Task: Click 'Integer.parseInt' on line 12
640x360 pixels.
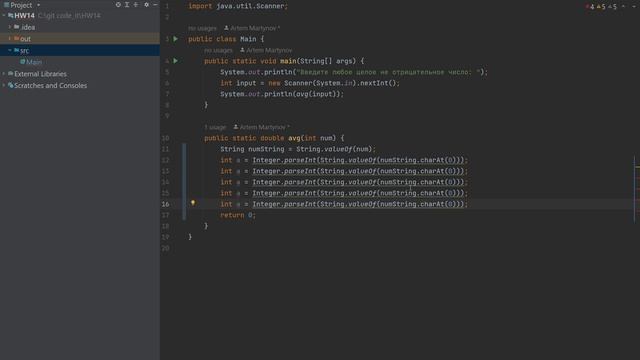Action: click(284, 160)
